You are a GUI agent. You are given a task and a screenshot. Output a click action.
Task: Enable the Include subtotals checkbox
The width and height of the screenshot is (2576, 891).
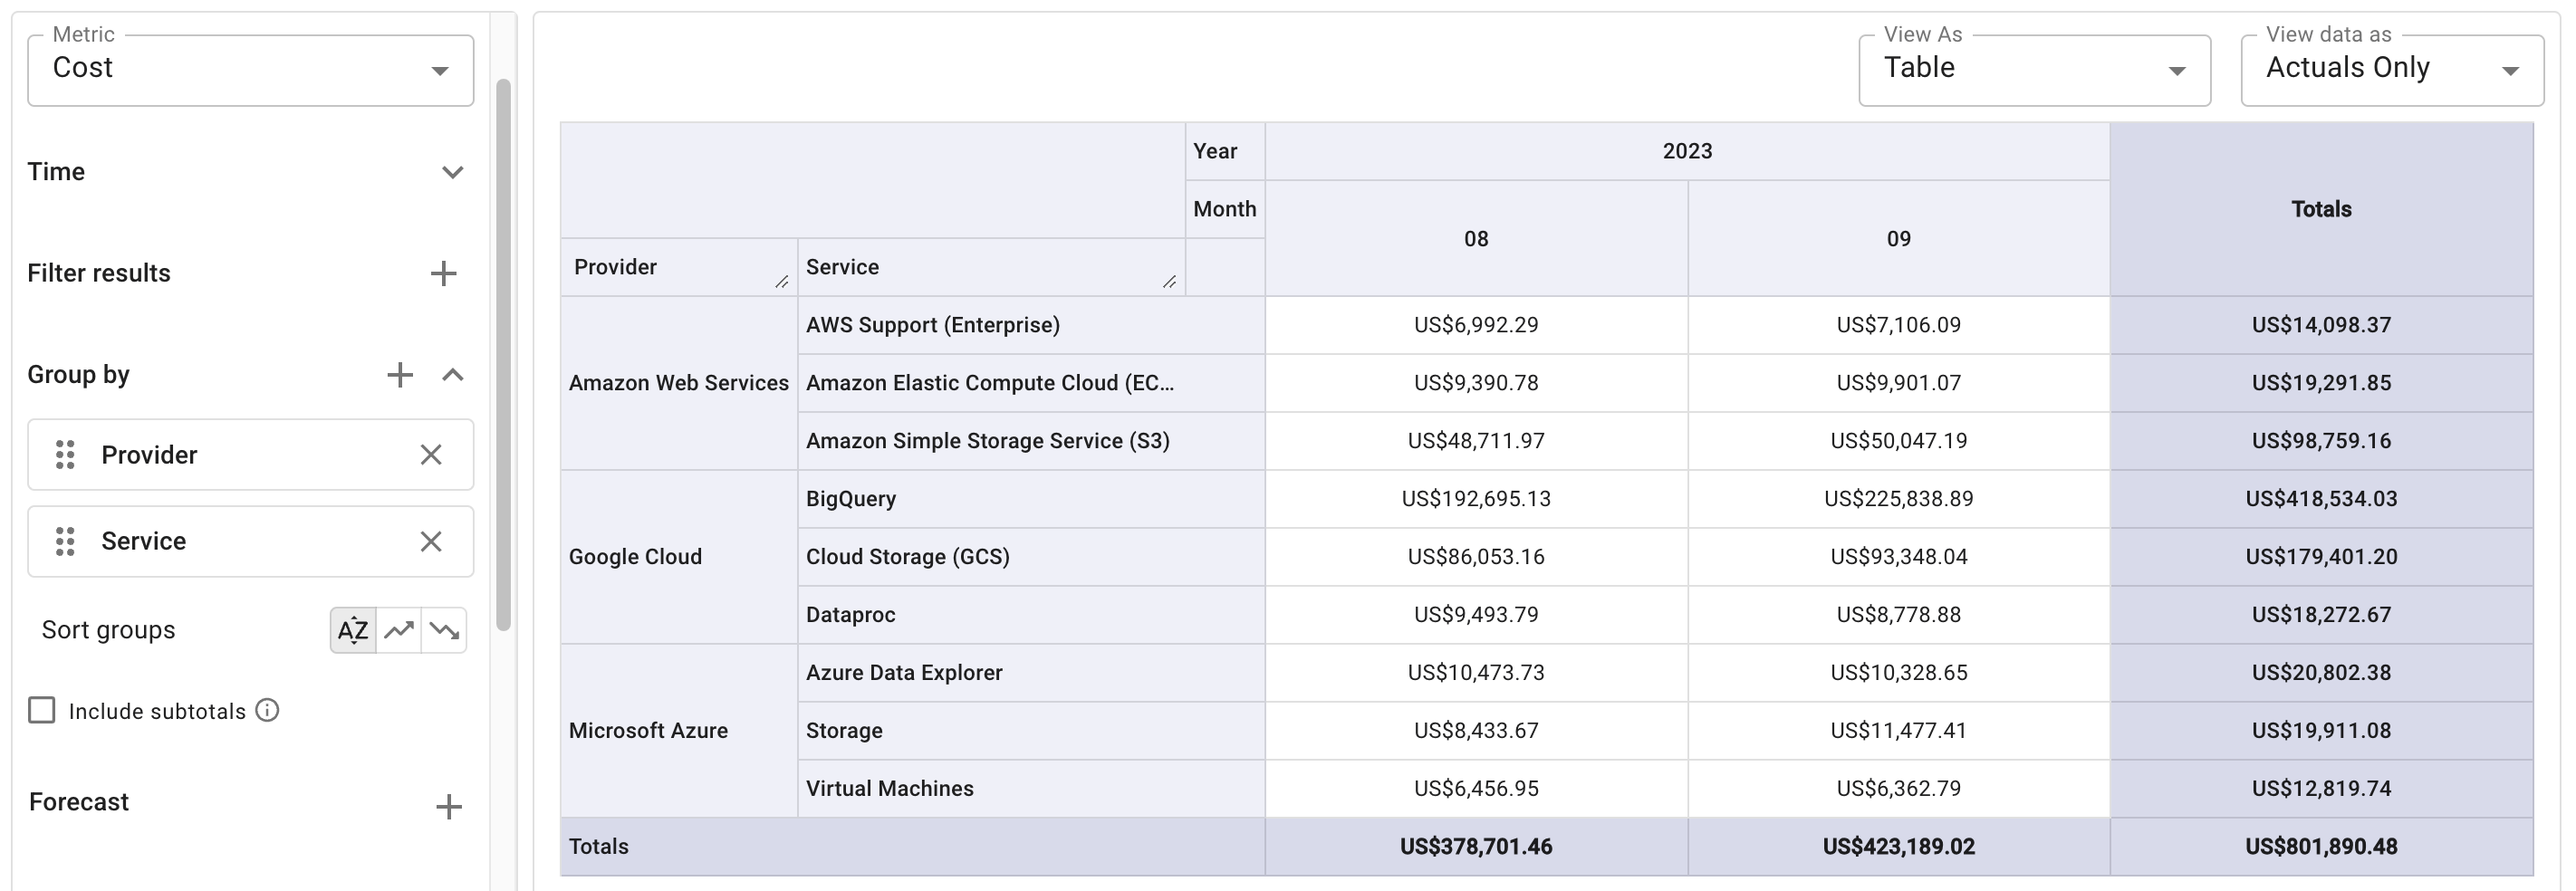[x=42, y=710]
